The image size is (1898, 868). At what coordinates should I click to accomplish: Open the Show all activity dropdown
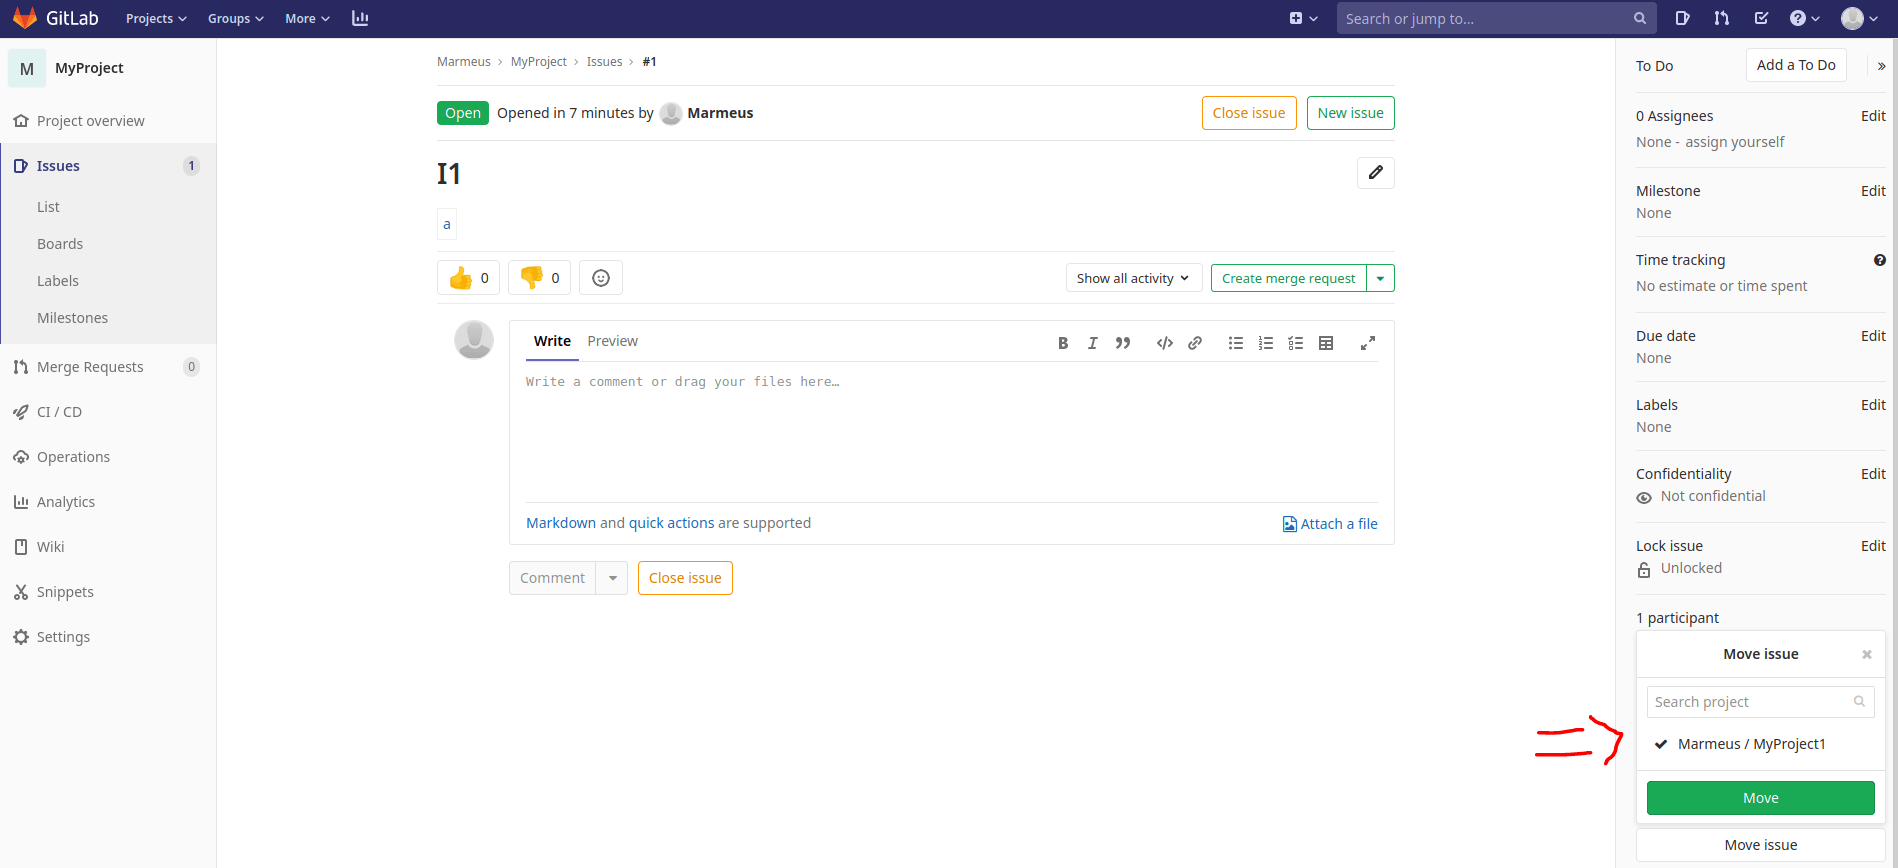tap(1134, 278)
